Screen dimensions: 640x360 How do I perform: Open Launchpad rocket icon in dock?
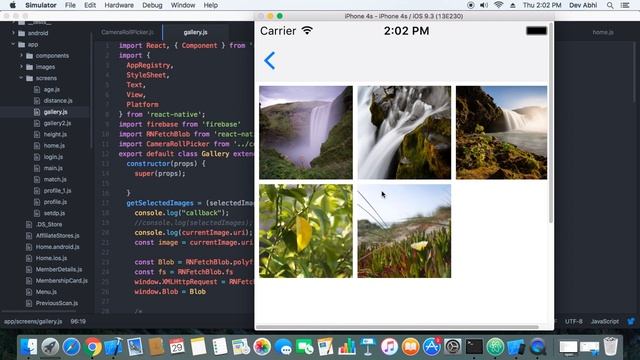[x=50, y=347]
